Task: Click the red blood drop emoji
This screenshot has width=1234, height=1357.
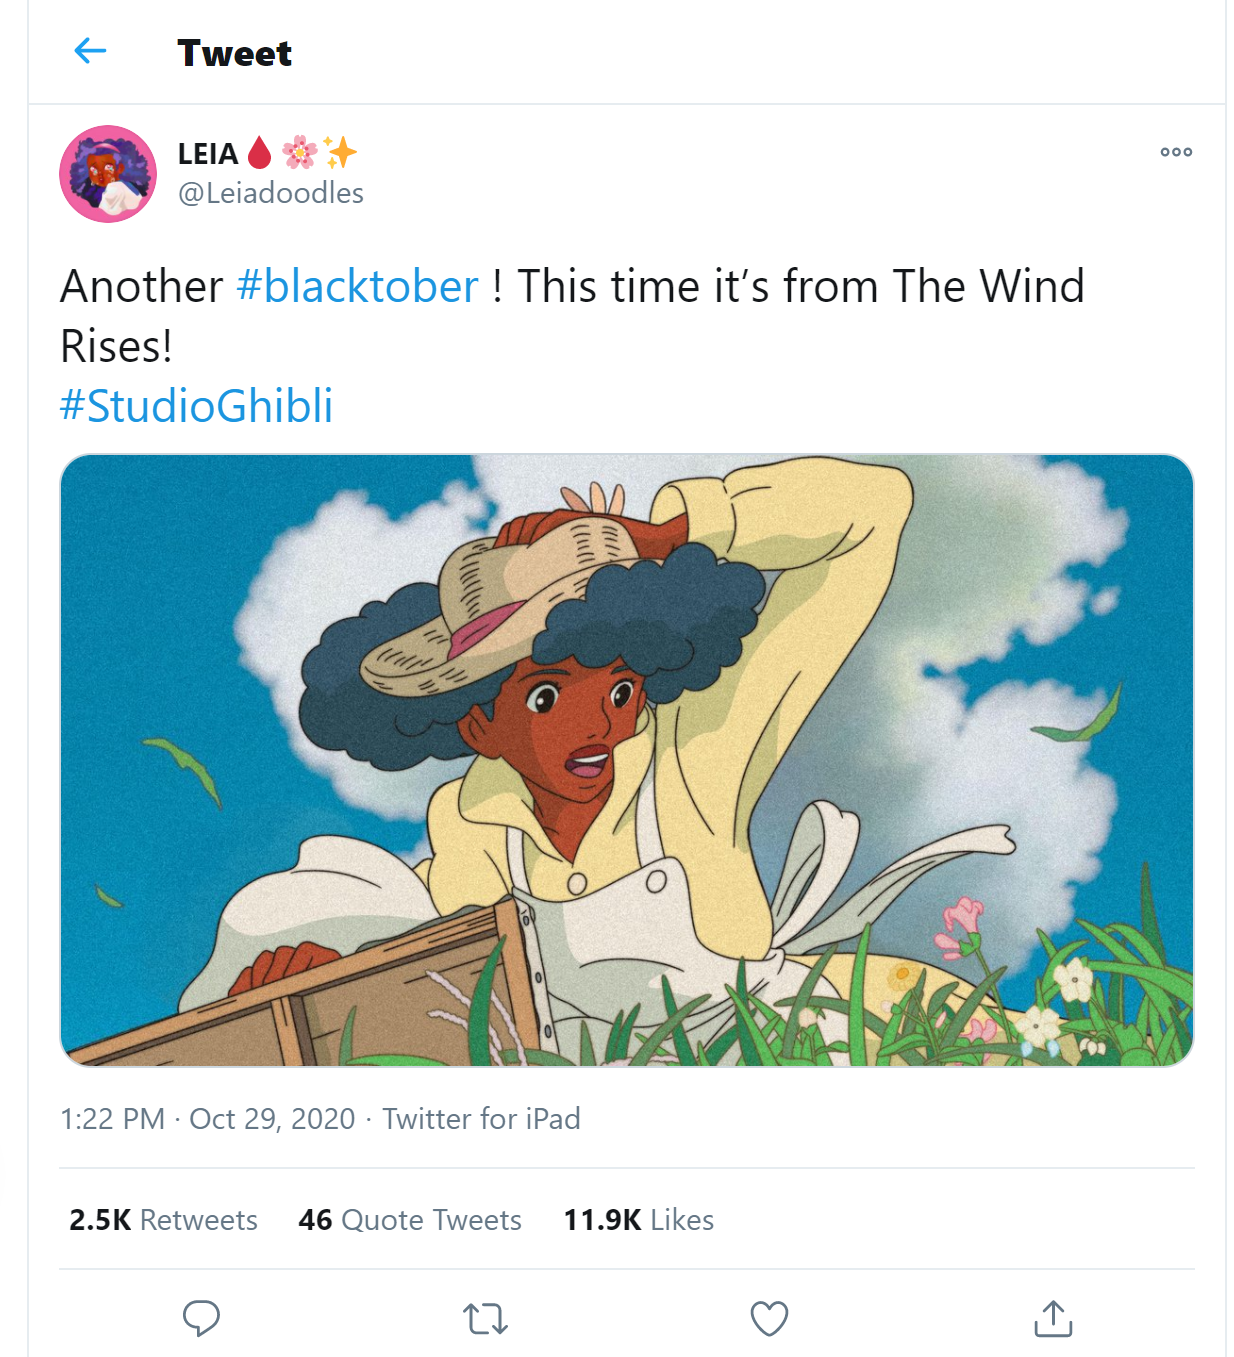Action: point(259,153)
